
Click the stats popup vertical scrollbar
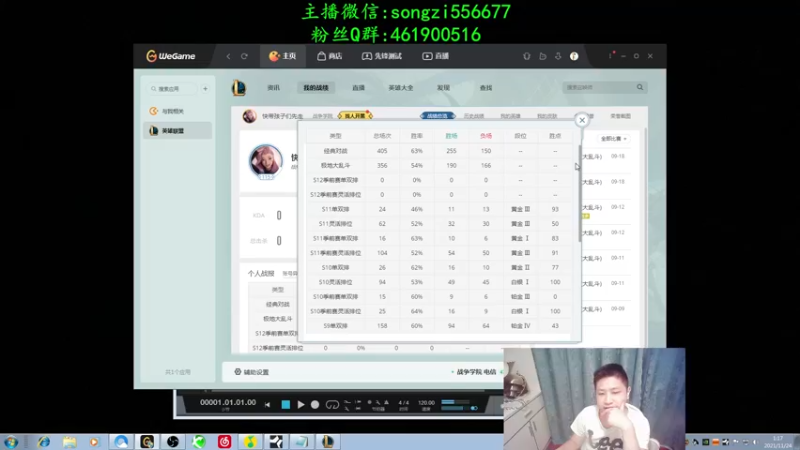580,193
